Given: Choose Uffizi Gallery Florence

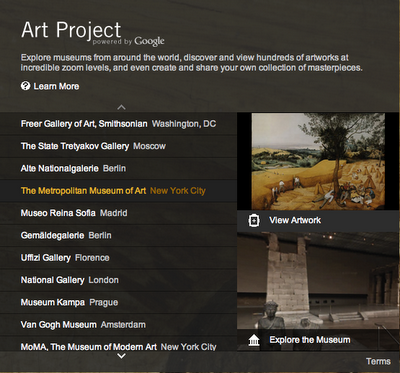Looking at the screenshot, I should [x=118, y=258].
